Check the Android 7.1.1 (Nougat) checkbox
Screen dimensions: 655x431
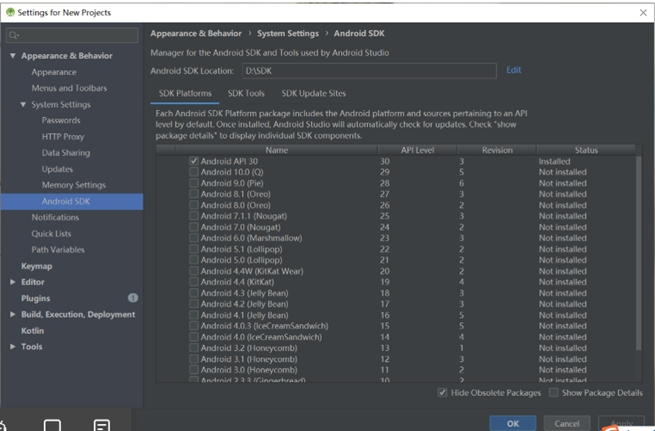[x=194, y=216]
